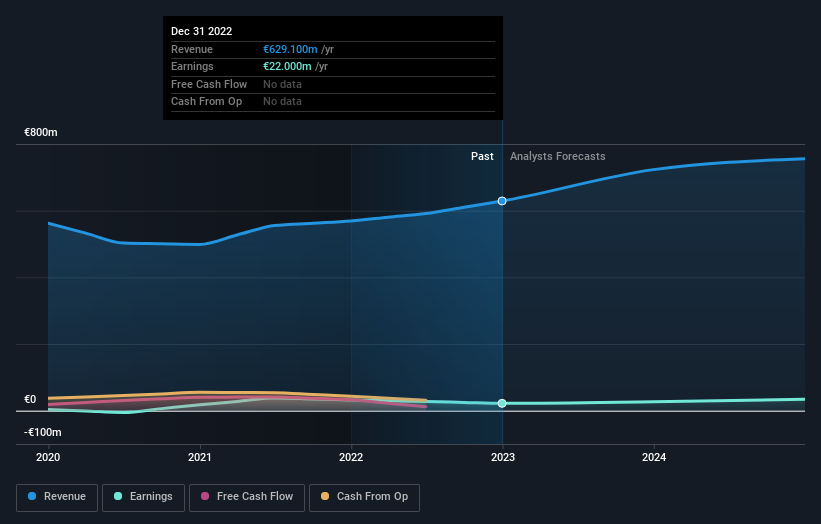
Task: Toggle the Free Cash Flow legend button
Action: 247,497
